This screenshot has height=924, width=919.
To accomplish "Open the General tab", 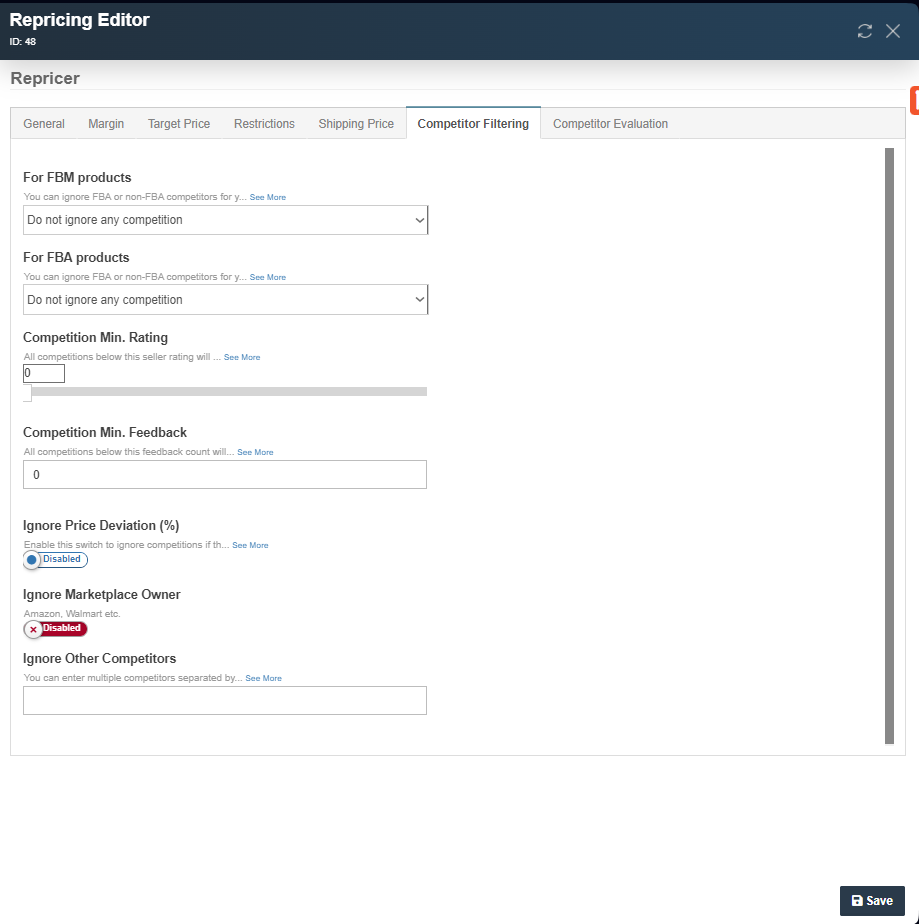I will (44, 124).
